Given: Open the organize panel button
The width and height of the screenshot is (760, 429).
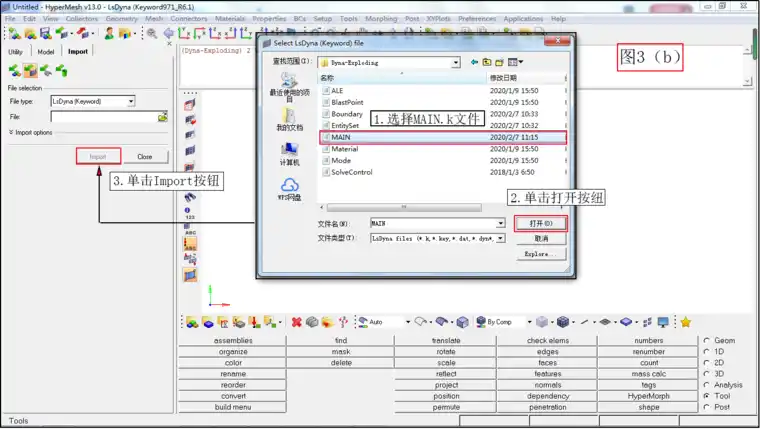Looking at the screenshot, I should [233, 351].
